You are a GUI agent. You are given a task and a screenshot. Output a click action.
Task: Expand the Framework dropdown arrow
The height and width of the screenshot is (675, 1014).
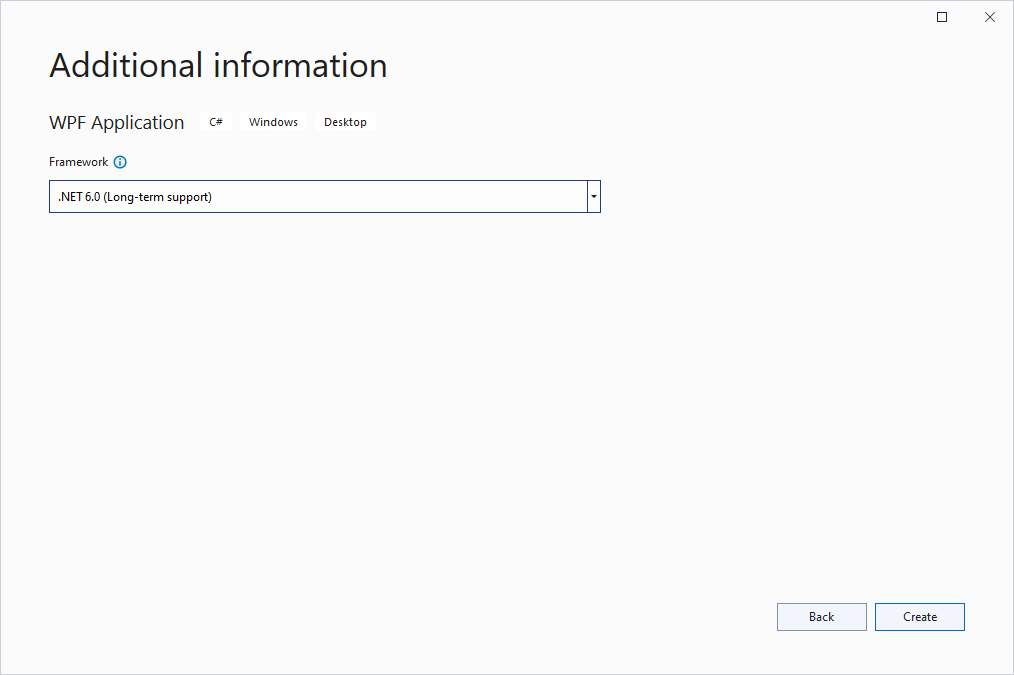pos(594,197)
